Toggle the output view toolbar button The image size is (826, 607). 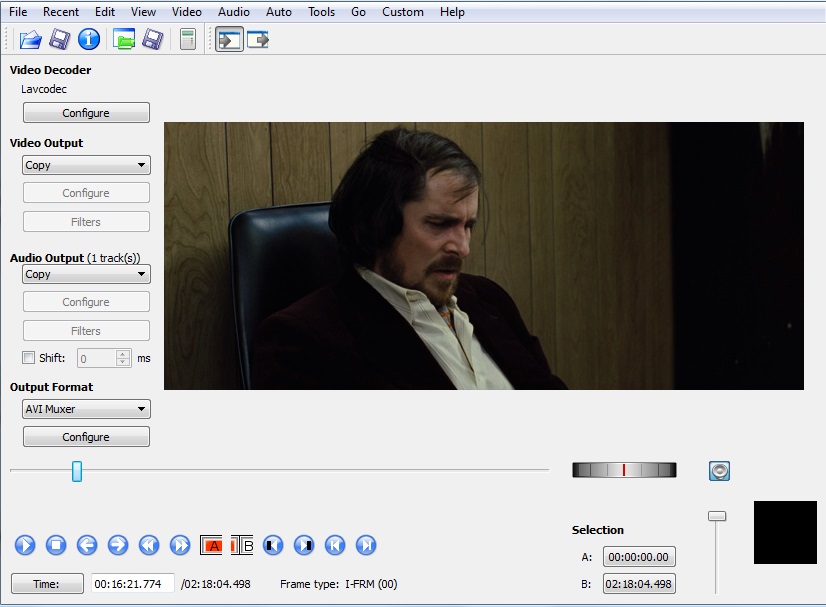pos(258,40)
